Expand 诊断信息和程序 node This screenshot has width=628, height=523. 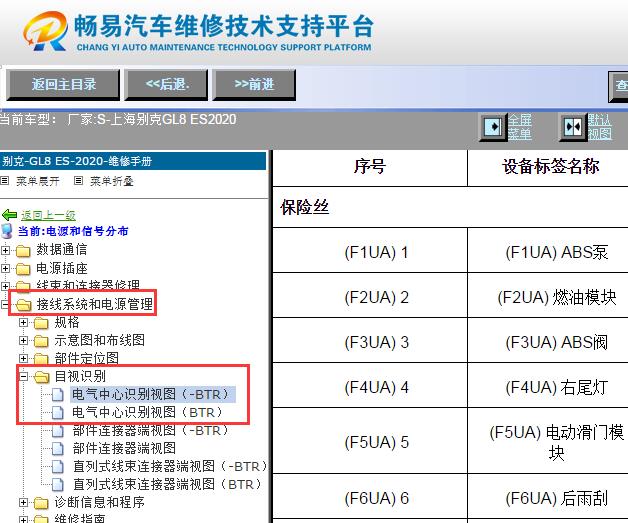tap(24, 502)
